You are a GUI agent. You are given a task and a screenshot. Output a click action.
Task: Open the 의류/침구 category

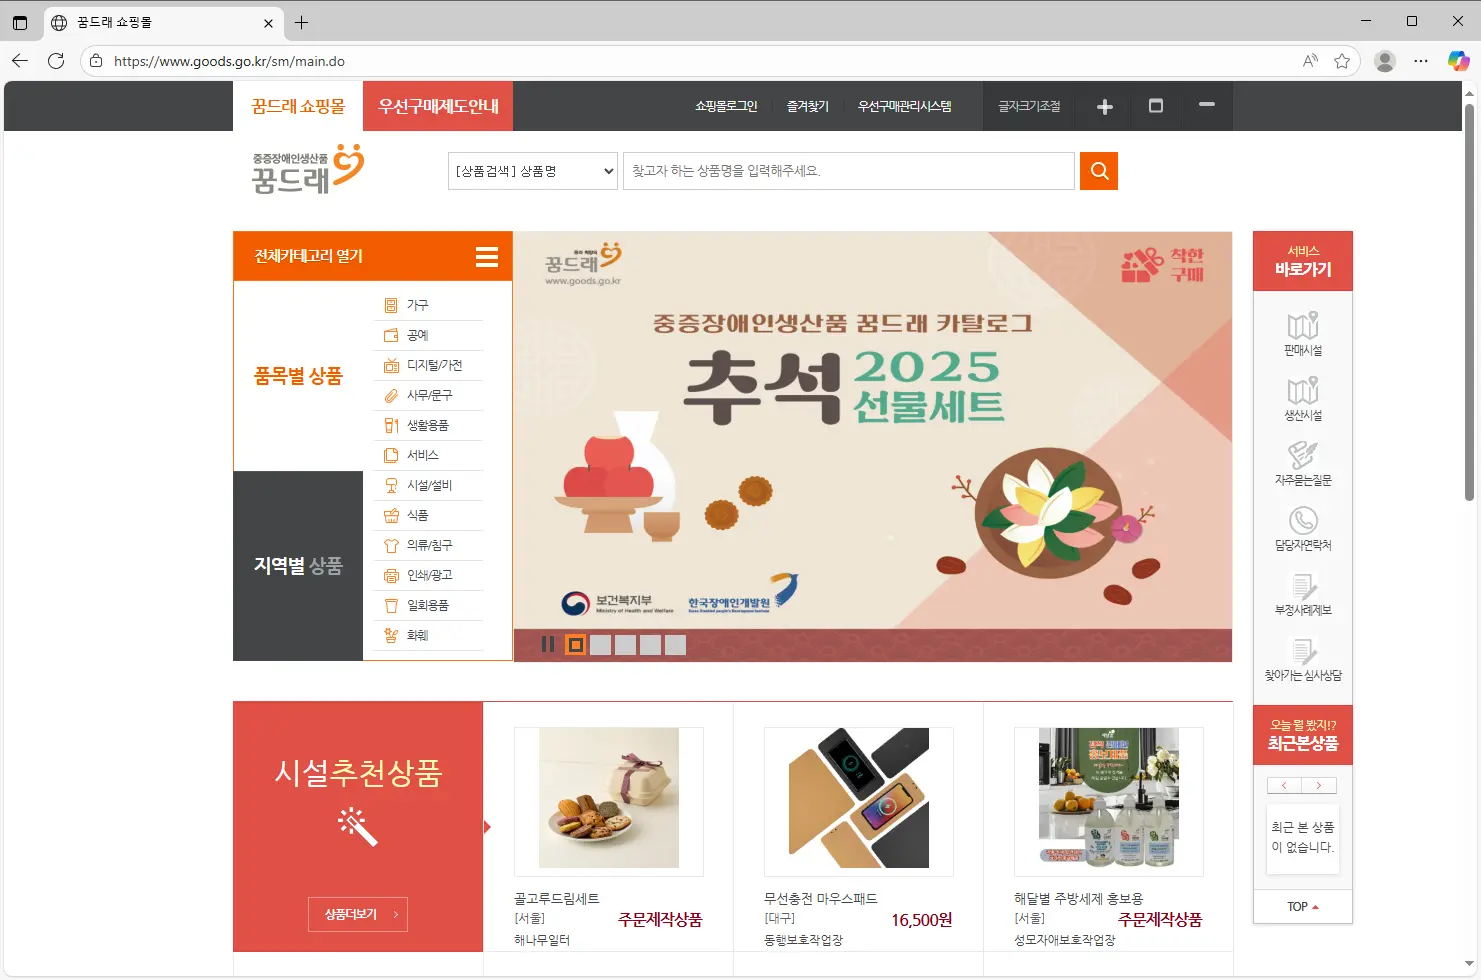[429, 545]
